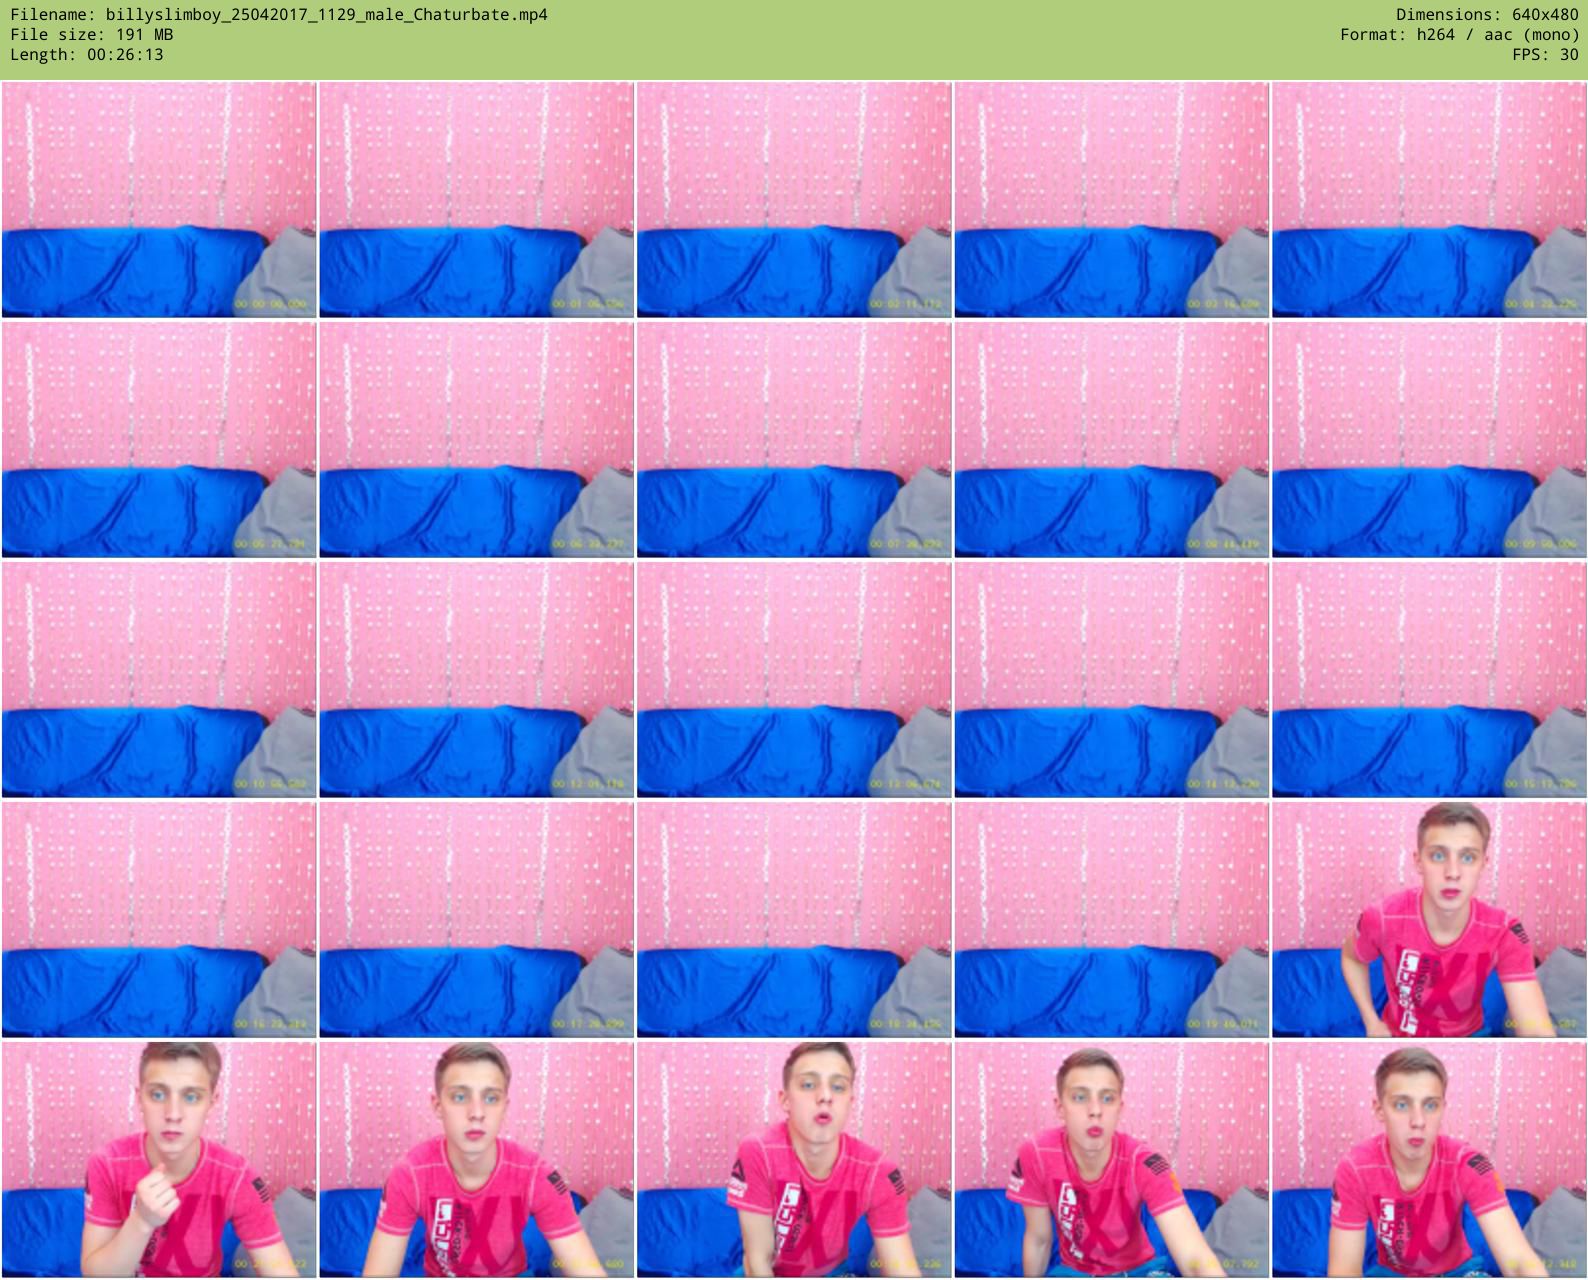Viewport: 1588px width, 1280px height.
Task: Choose the frame thumbnail at 00:05:27
Action: [x=159, y=440]
